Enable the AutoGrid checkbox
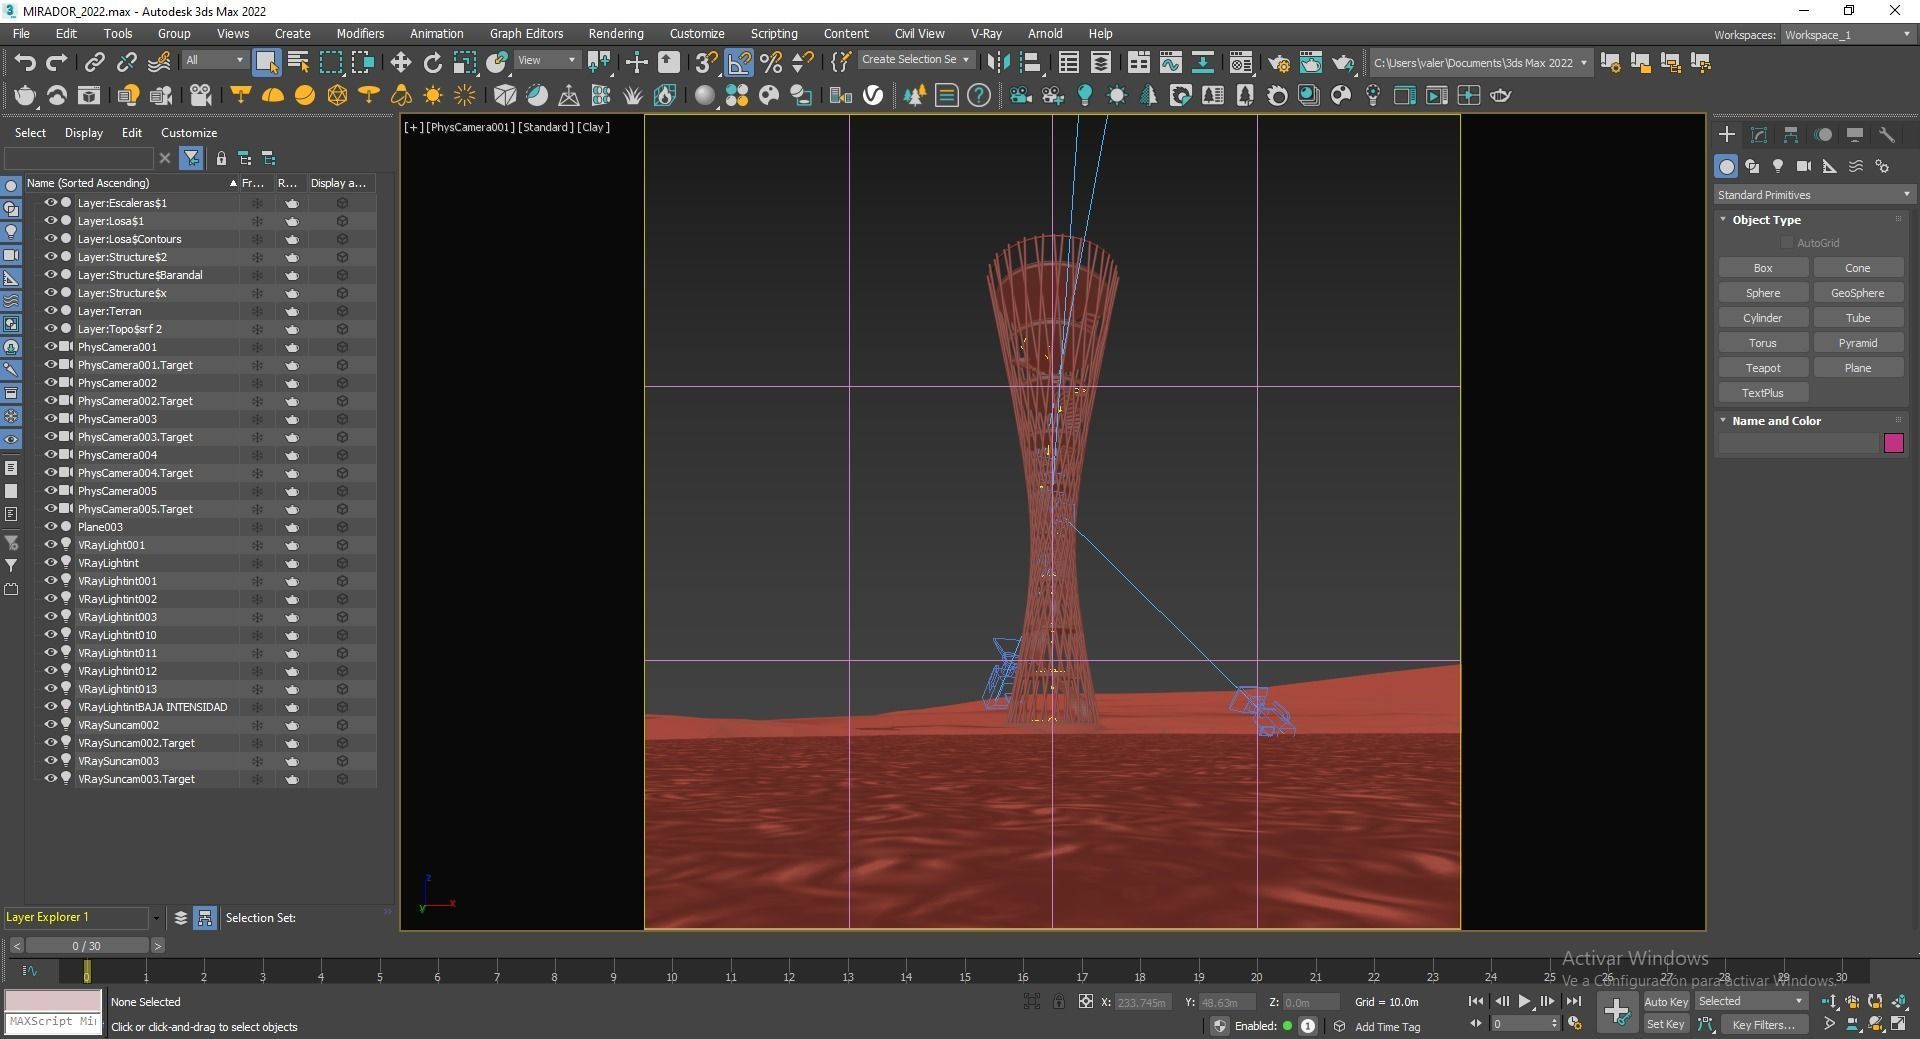 (x=1787, y=243)
